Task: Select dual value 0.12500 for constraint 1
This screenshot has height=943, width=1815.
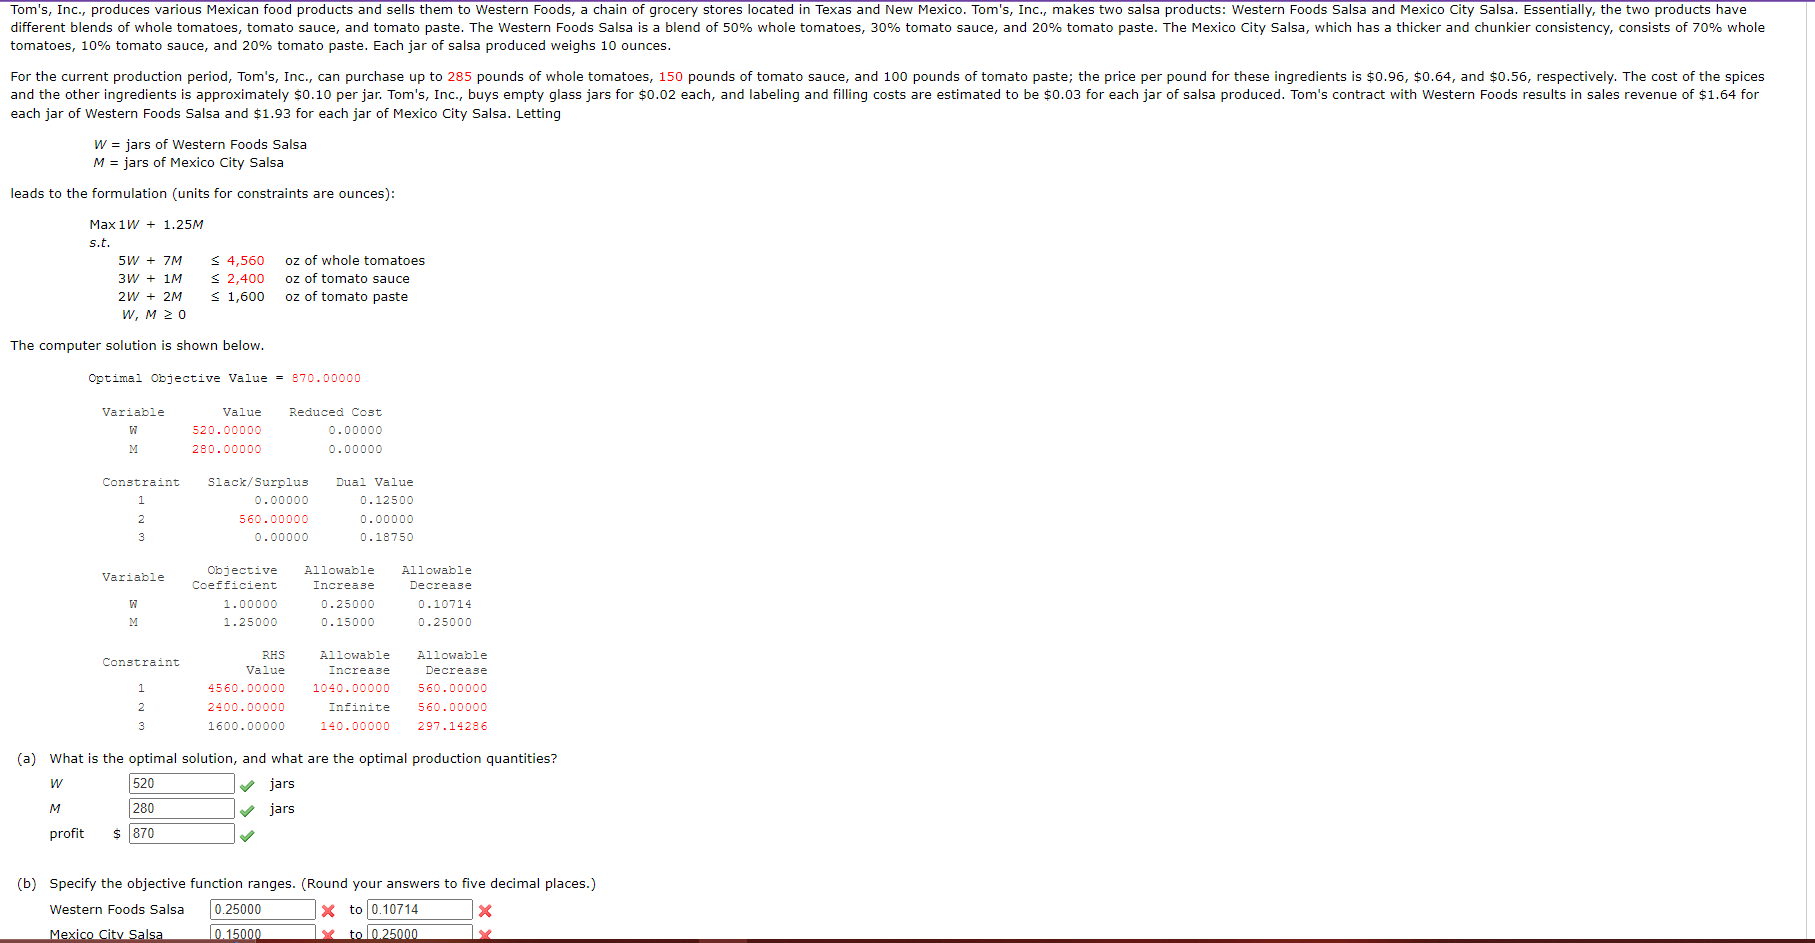Action: pyautogui.click(x=386, y=501)
